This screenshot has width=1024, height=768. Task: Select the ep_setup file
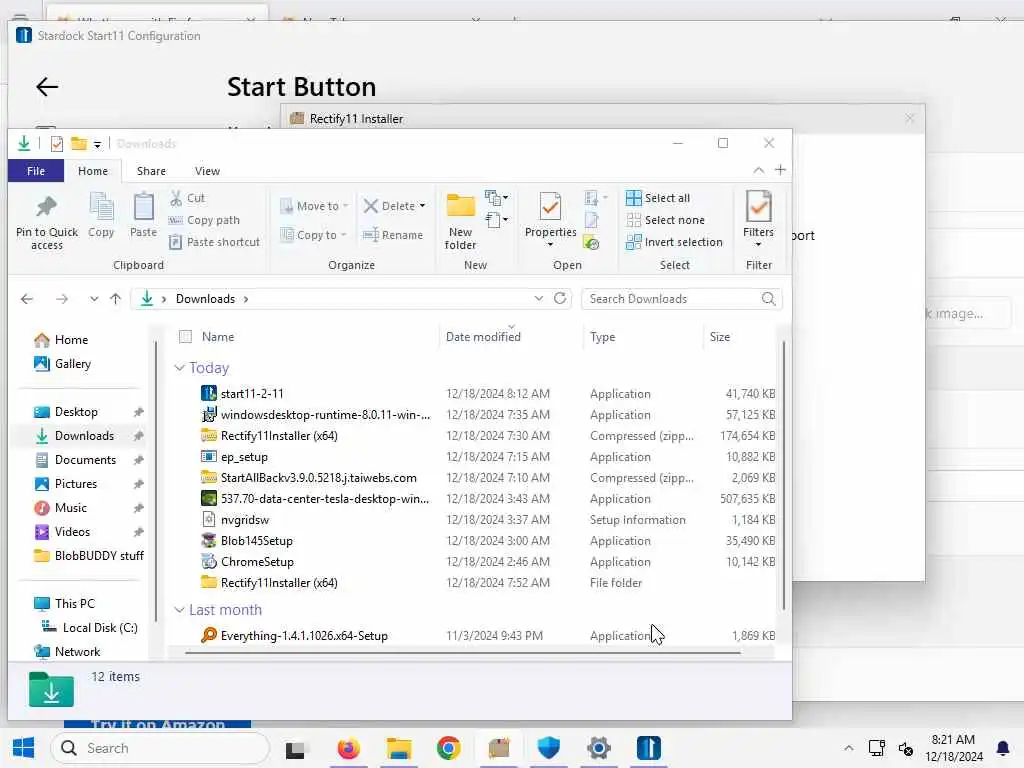[244, 457]
